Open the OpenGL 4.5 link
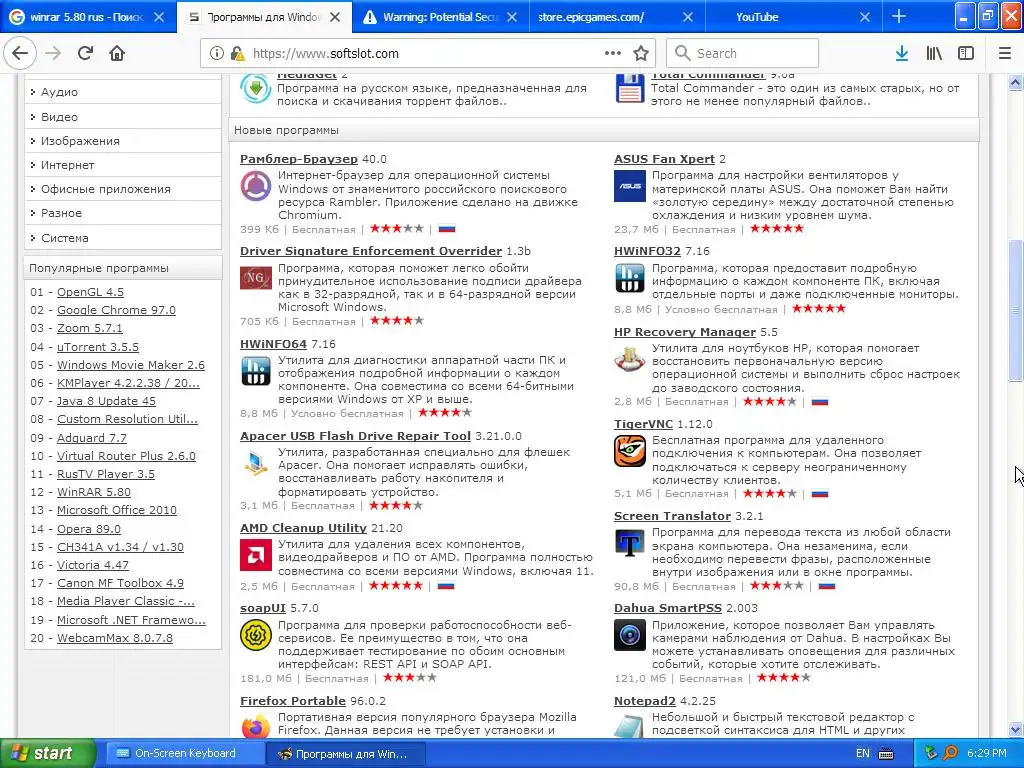Screen dimensions: 1024x768 tap(90, 292)
